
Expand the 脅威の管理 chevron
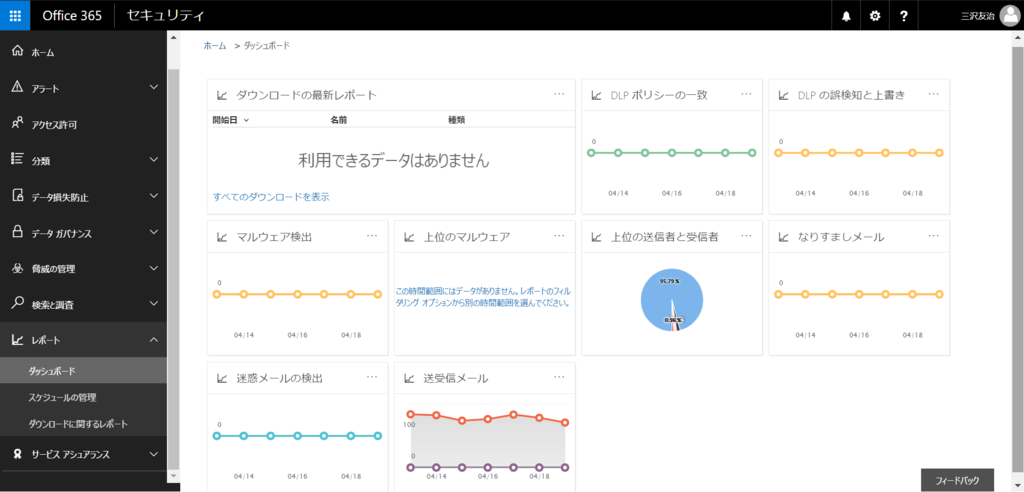pos(154,267)
